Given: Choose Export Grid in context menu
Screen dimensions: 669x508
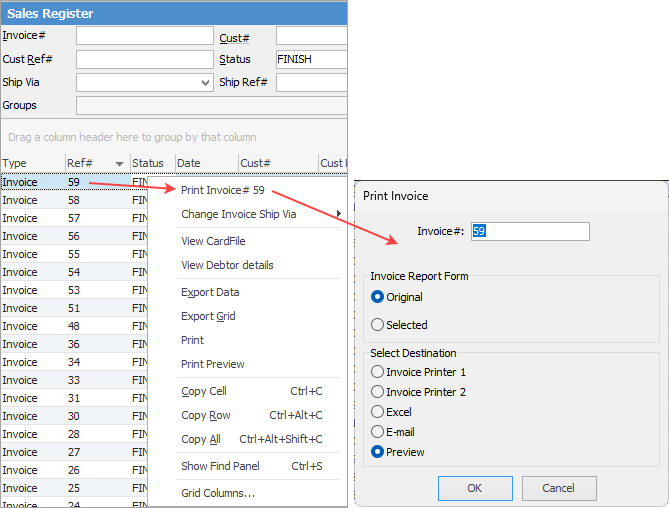Looking at the screenshot, I should click(208, 316).
